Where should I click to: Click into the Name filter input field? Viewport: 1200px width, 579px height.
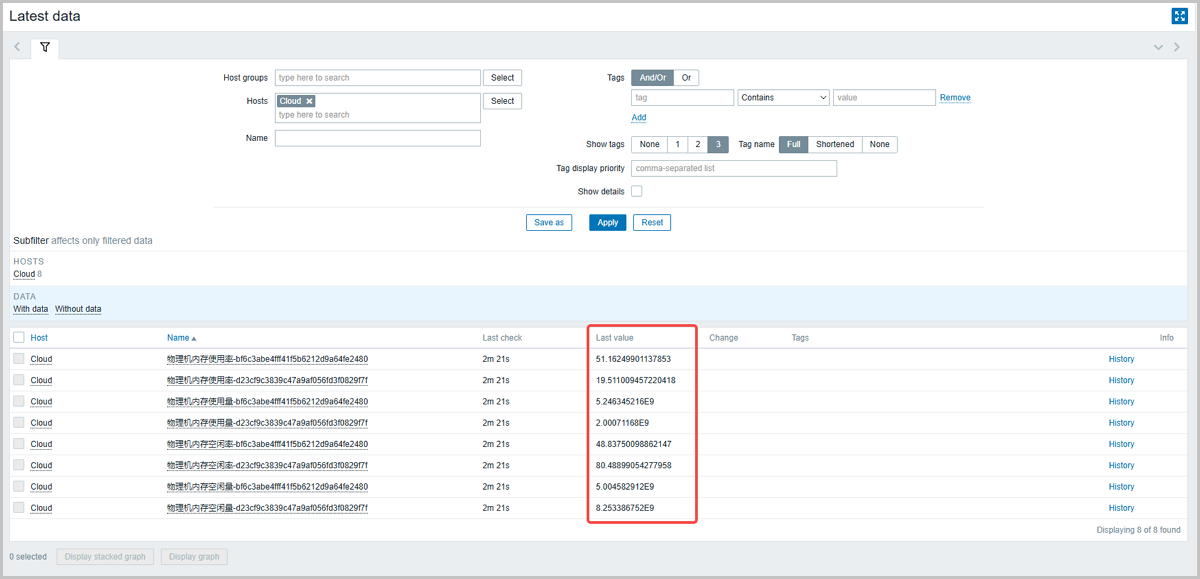tap(378, 138)
